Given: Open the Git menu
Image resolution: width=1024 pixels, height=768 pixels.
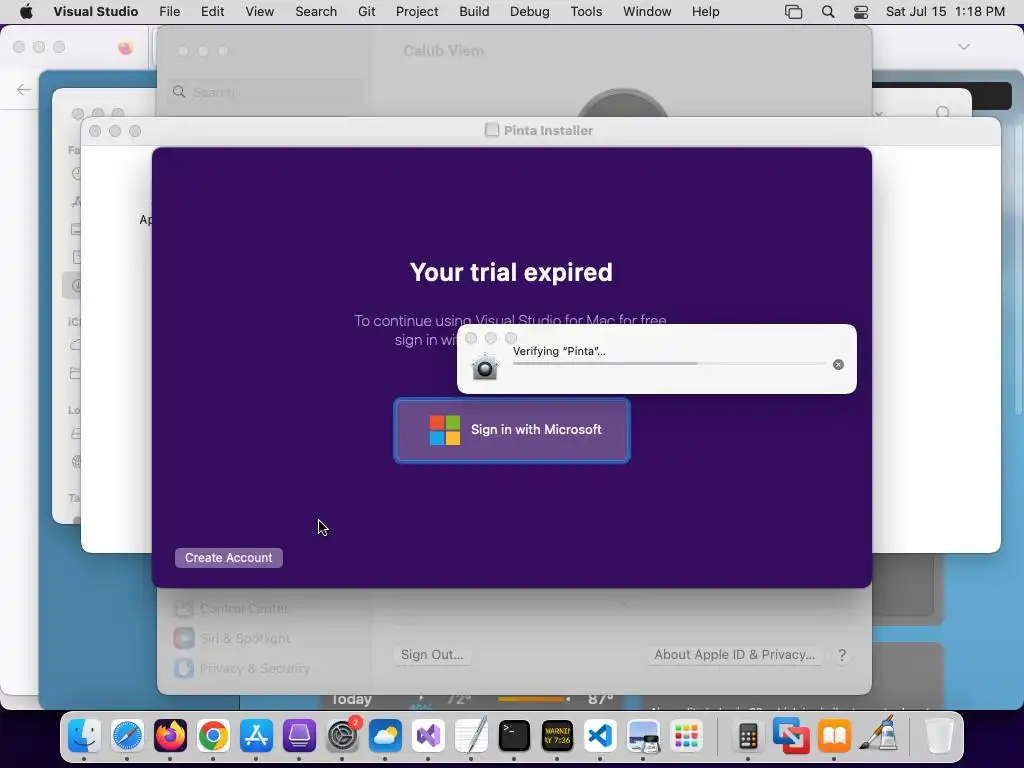Looking at the screenshot, I should click(366, 12).
